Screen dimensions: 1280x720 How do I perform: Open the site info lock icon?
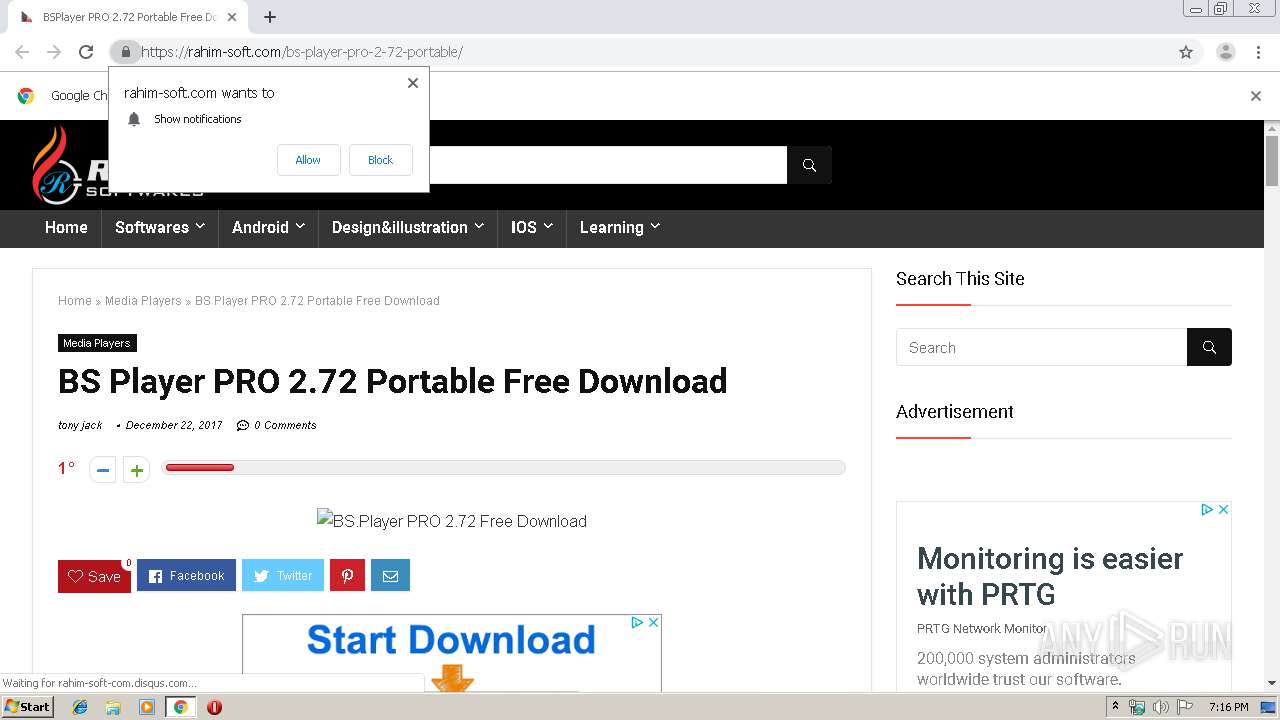(125, 52)
